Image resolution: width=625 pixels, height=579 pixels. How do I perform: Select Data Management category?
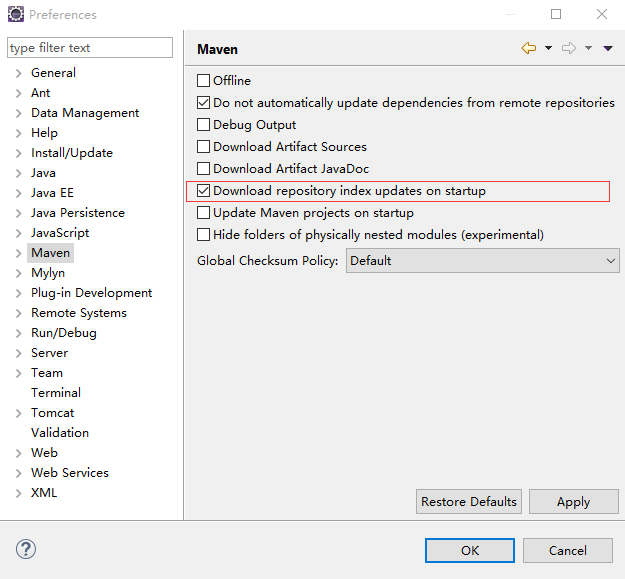(85, 113)
